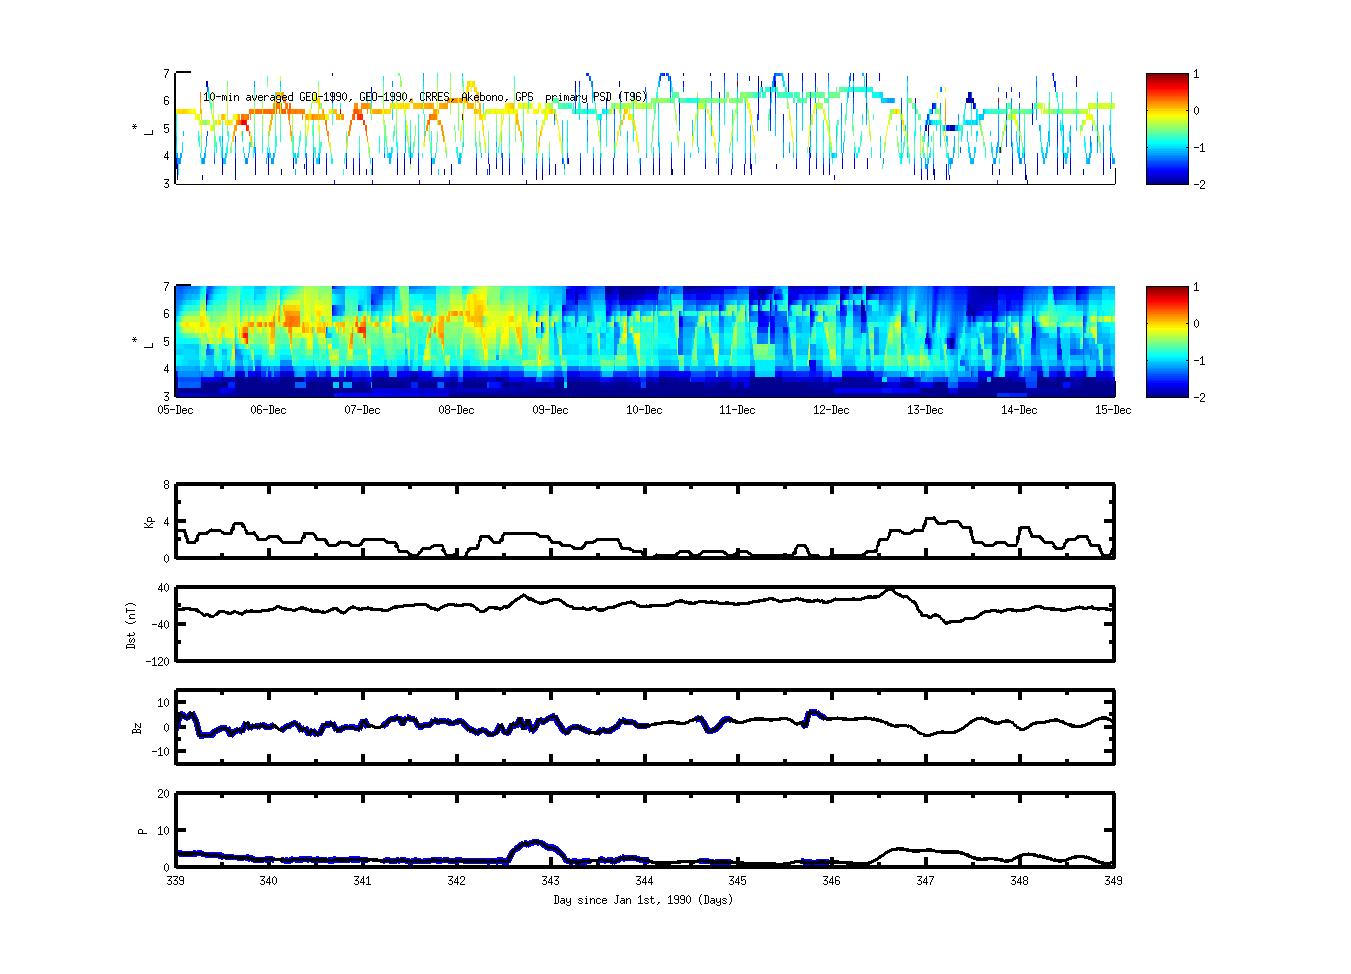Click the 343 day tick label
The image size is (1351, 974).
pyautogui.click(x=550, y=881)
